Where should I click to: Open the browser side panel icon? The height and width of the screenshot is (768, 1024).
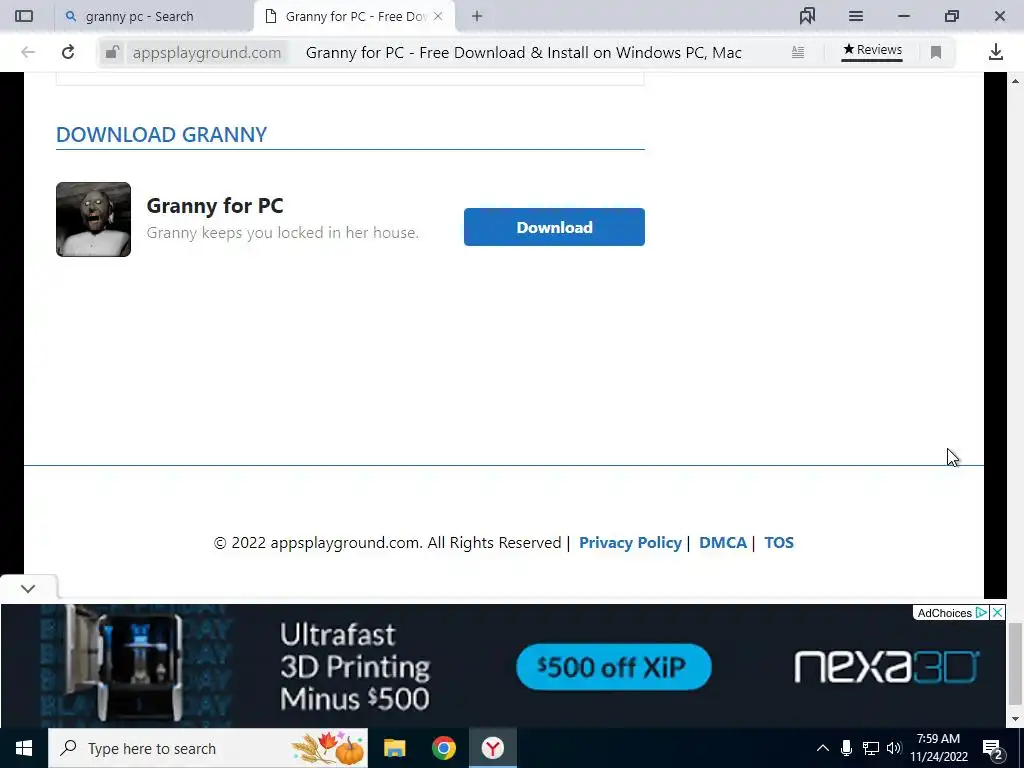(x=24, y=16)
